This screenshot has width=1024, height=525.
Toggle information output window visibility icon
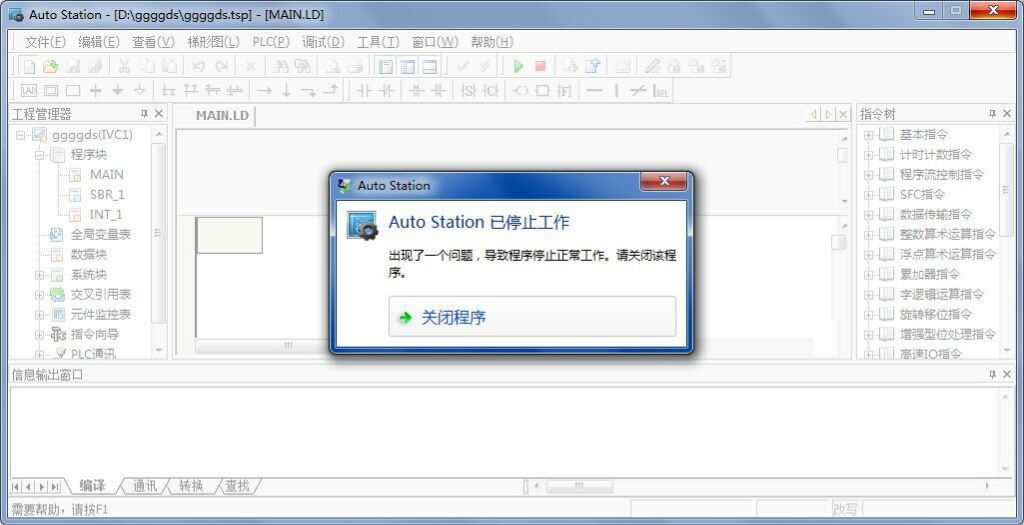(429, 66)
